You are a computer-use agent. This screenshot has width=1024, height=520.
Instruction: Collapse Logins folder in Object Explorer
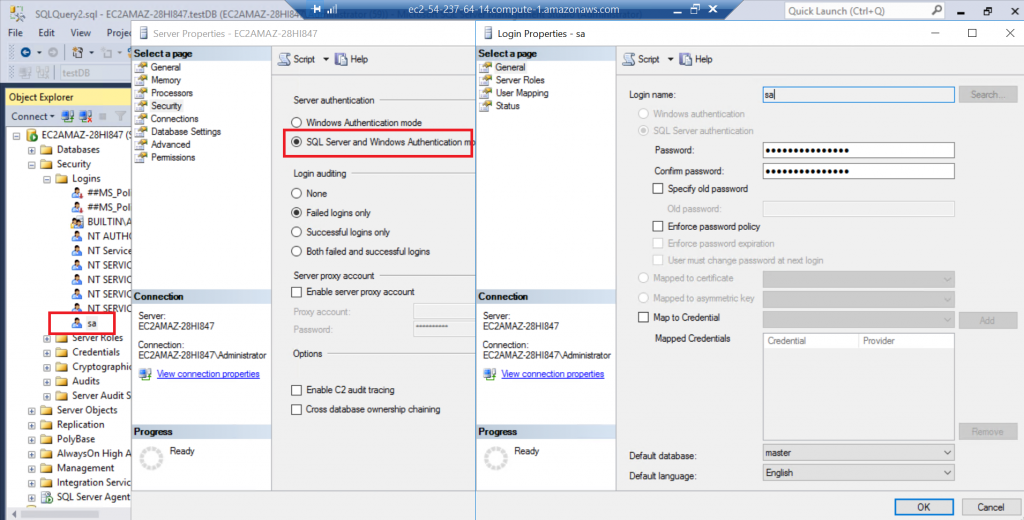[x=47, y=179]
